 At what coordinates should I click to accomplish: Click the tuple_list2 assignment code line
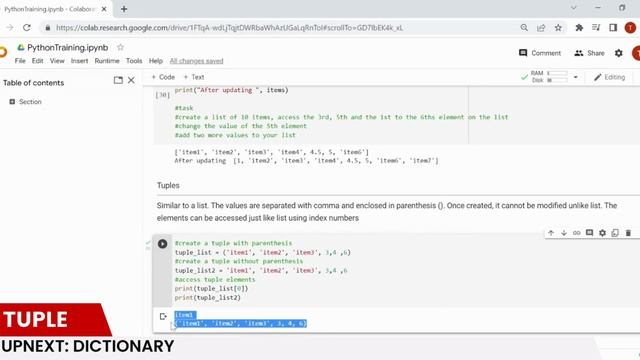click(261, 270)
